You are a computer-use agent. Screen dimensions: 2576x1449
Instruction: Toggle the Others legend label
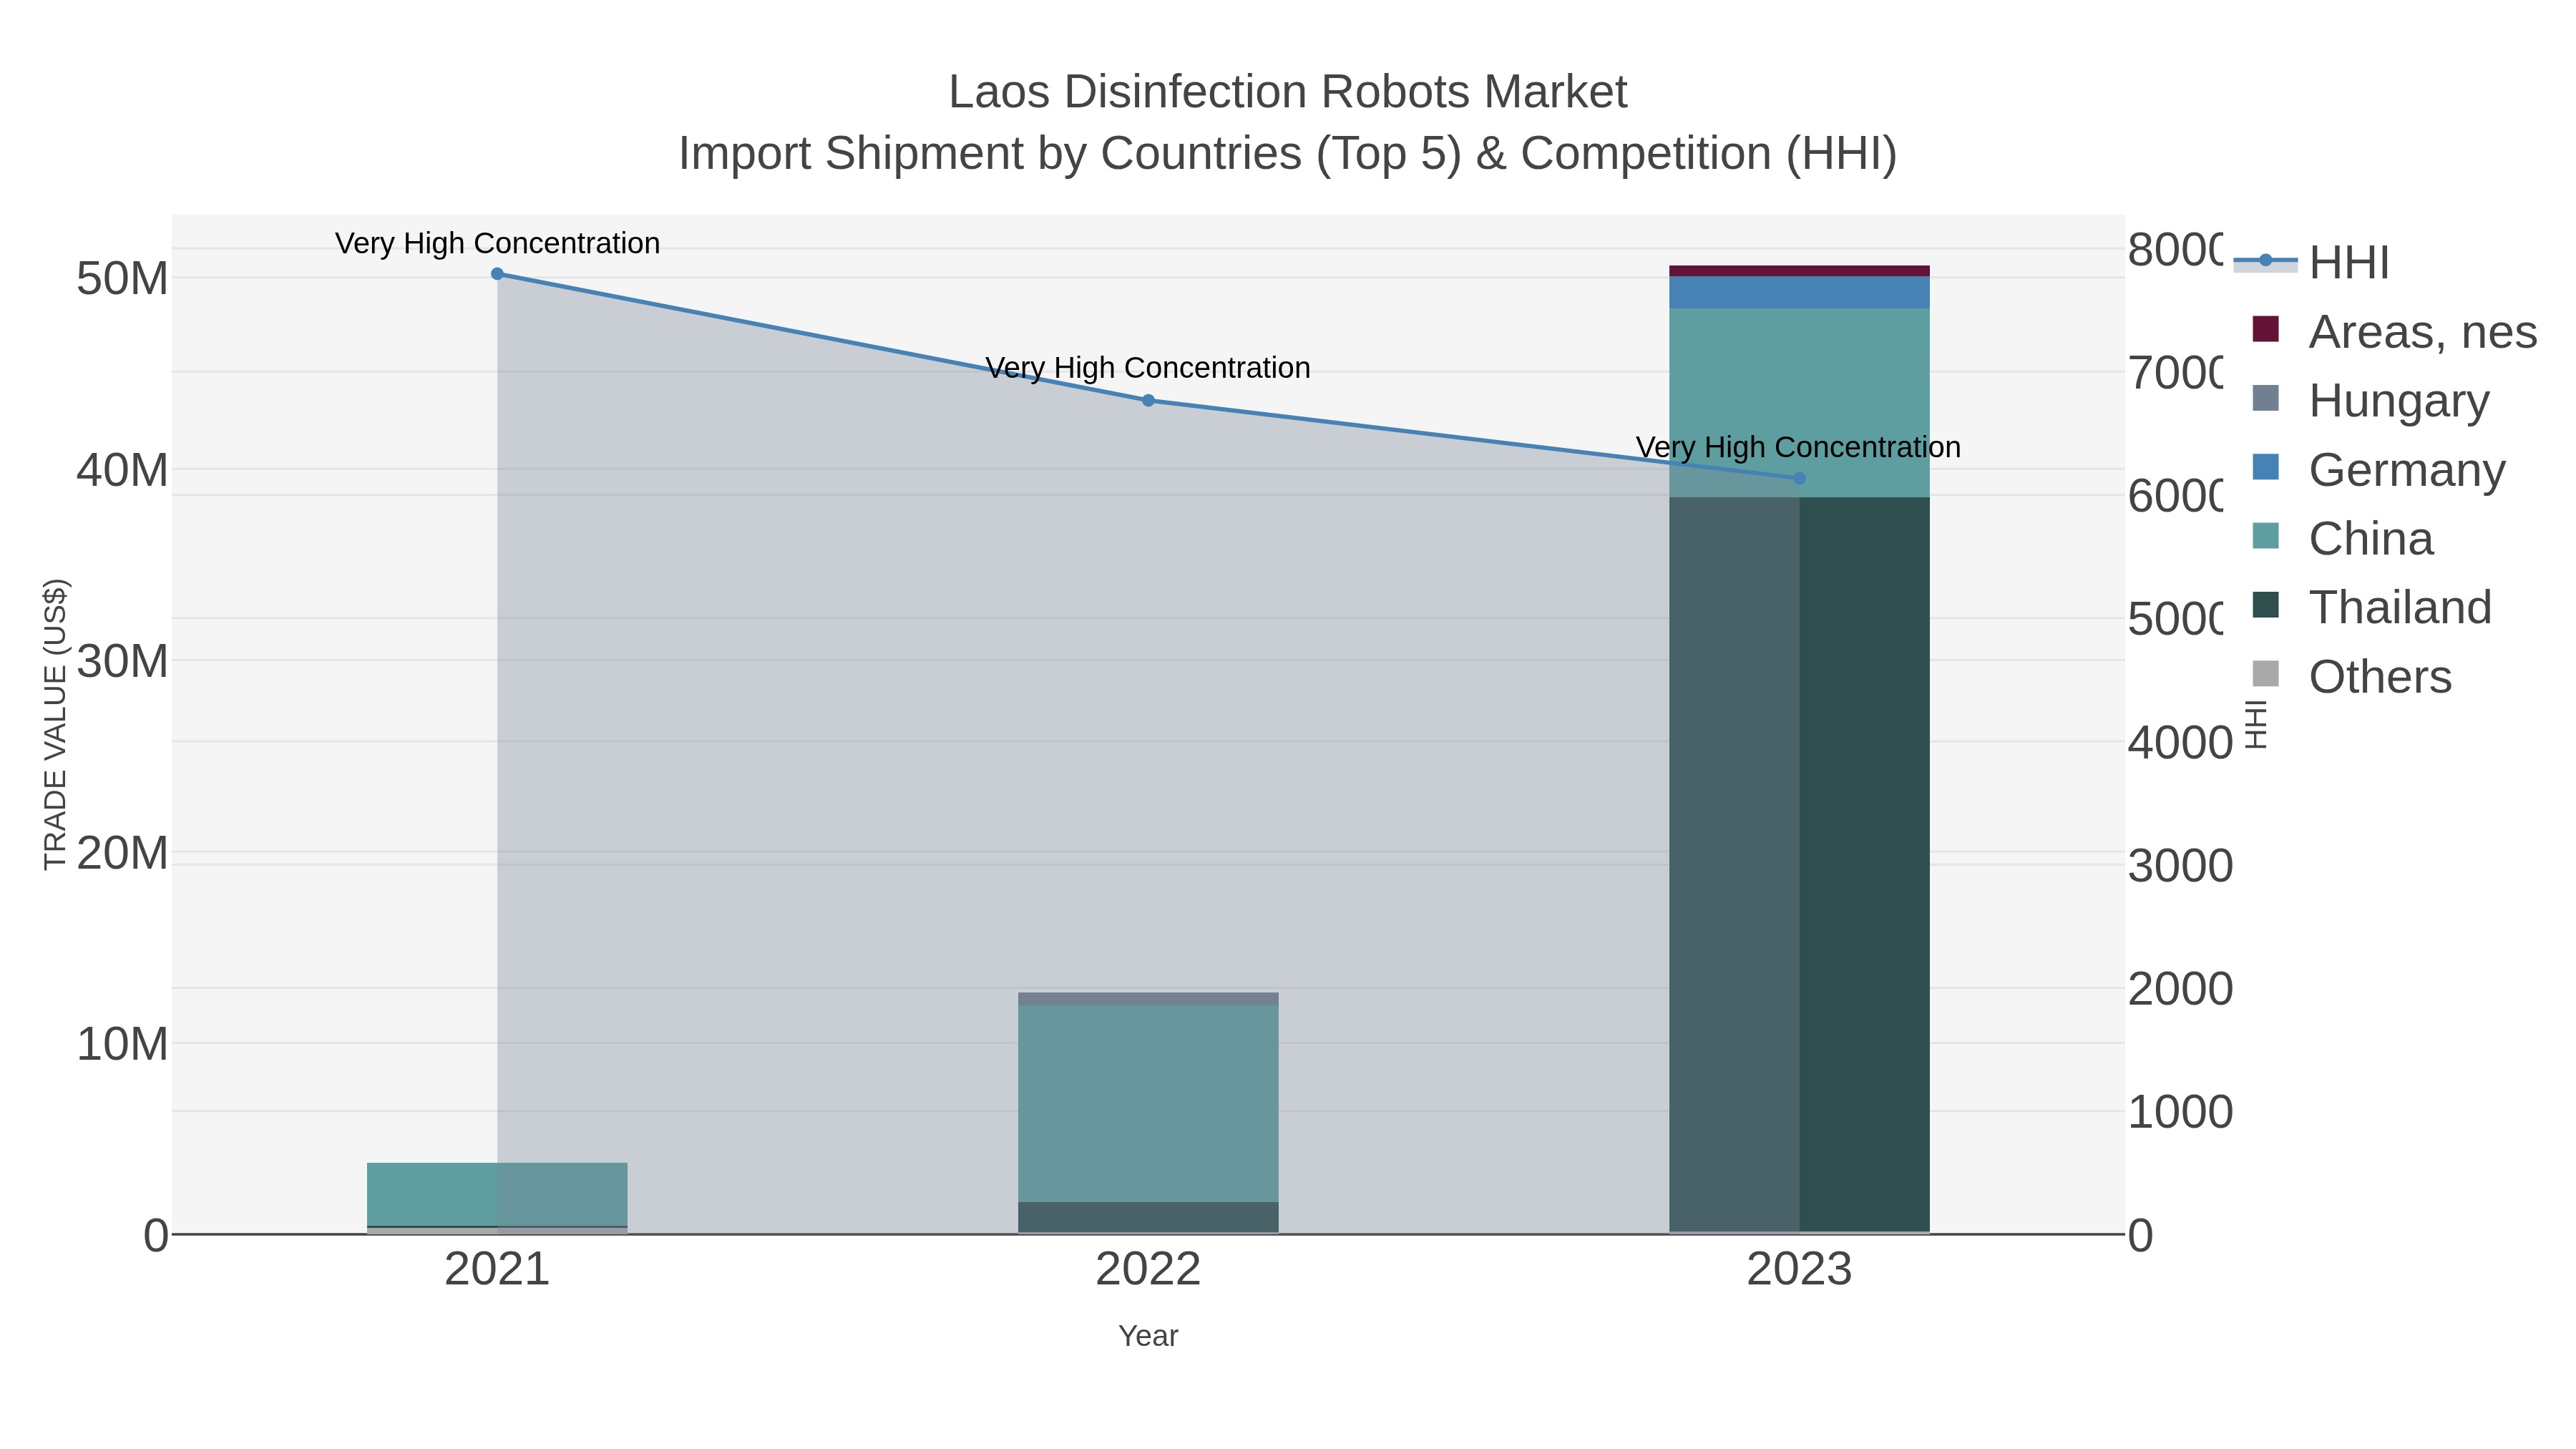pos(2380,676)
